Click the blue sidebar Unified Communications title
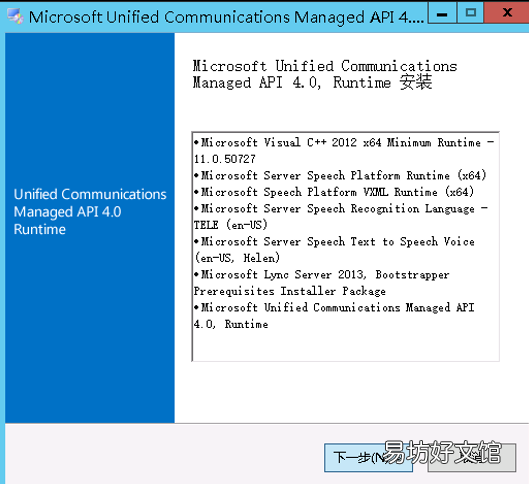The height and width of the screenshot is (484, 529). click(x=90, y=211)
